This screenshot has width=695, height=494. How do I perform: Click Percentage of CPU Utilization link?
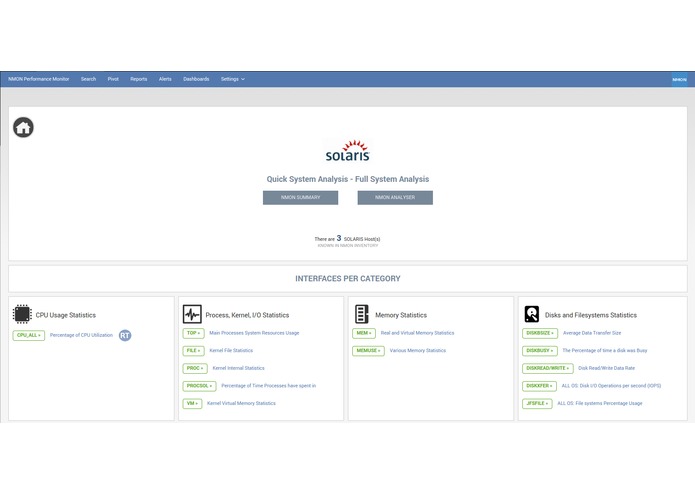[x=82, y=335]
